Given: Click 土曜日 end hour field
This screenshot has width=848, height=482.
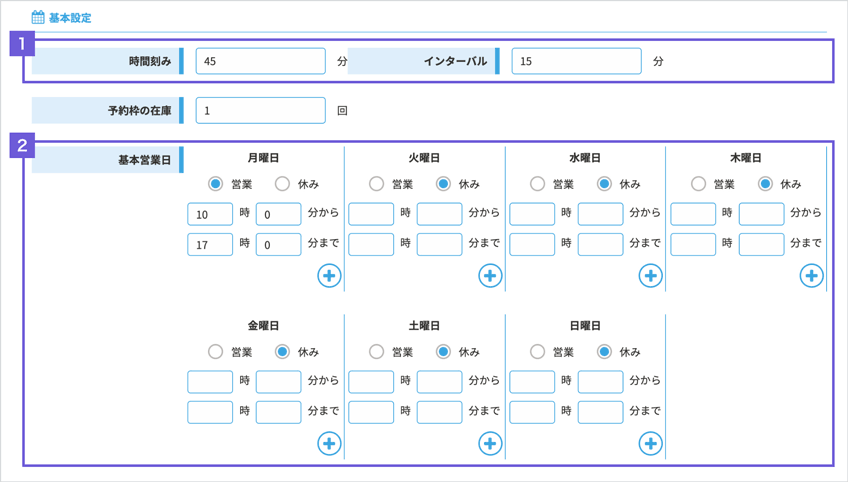Looking at the screenshot, I should tap(371, 412).
